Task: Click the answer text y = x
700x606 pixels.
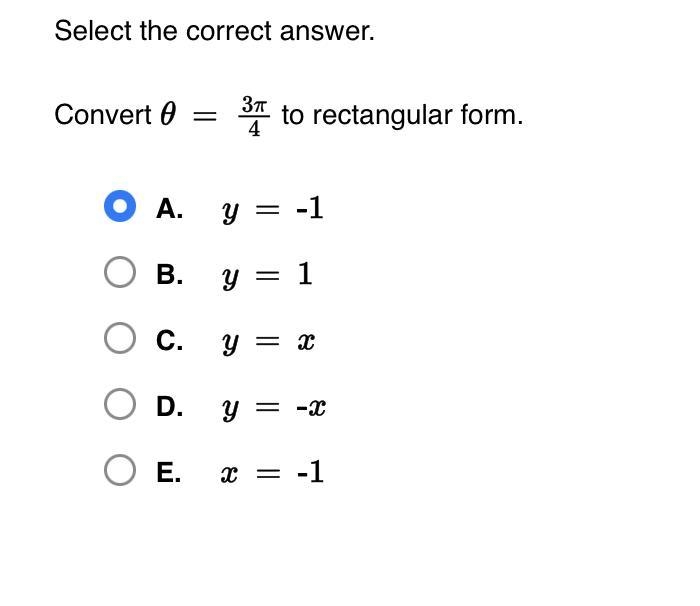Action: coord(268,342)
